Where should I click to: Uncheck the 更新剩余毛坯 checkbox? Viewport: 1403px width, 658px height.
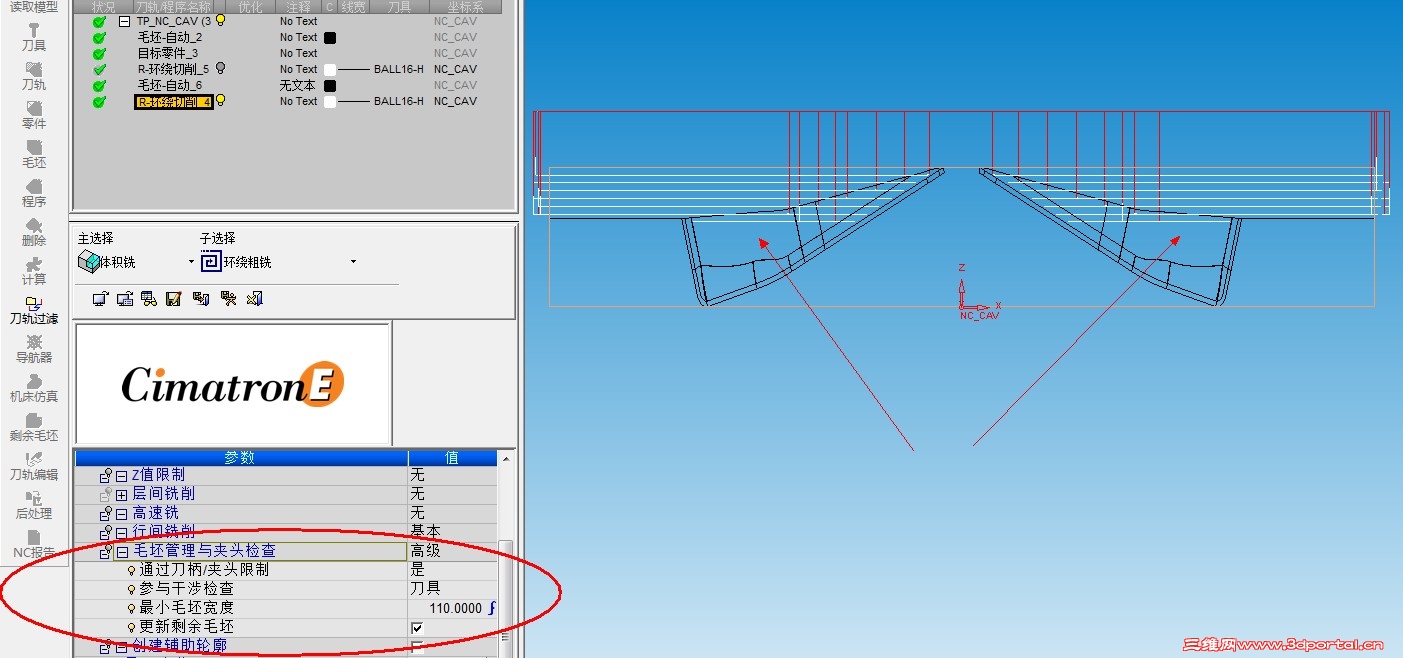pos(417,627)
